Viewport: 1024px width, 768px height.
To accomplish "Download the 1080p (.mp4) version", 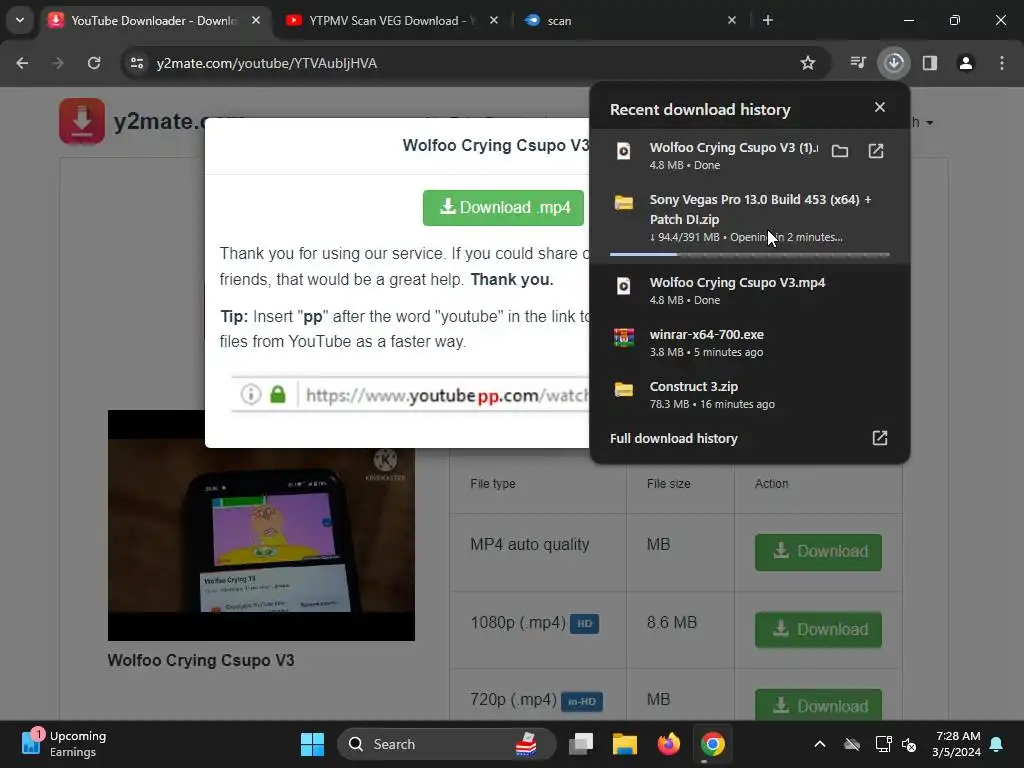I will 818,630.
